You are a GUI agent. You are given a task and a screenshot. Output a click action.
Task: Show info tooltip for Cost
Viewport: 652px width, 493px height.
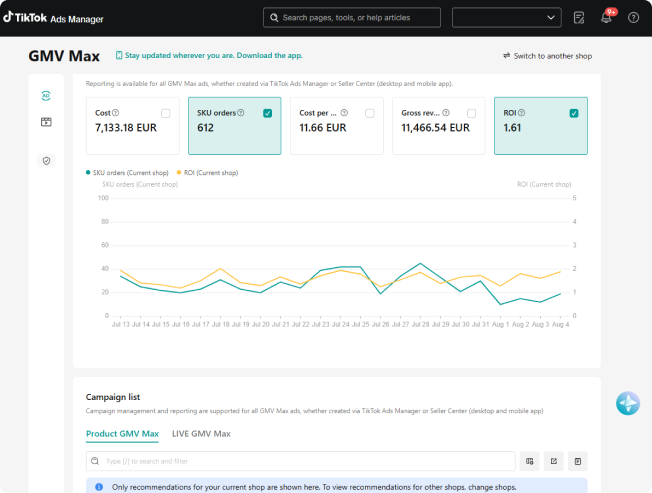click(x=116, y=113)
